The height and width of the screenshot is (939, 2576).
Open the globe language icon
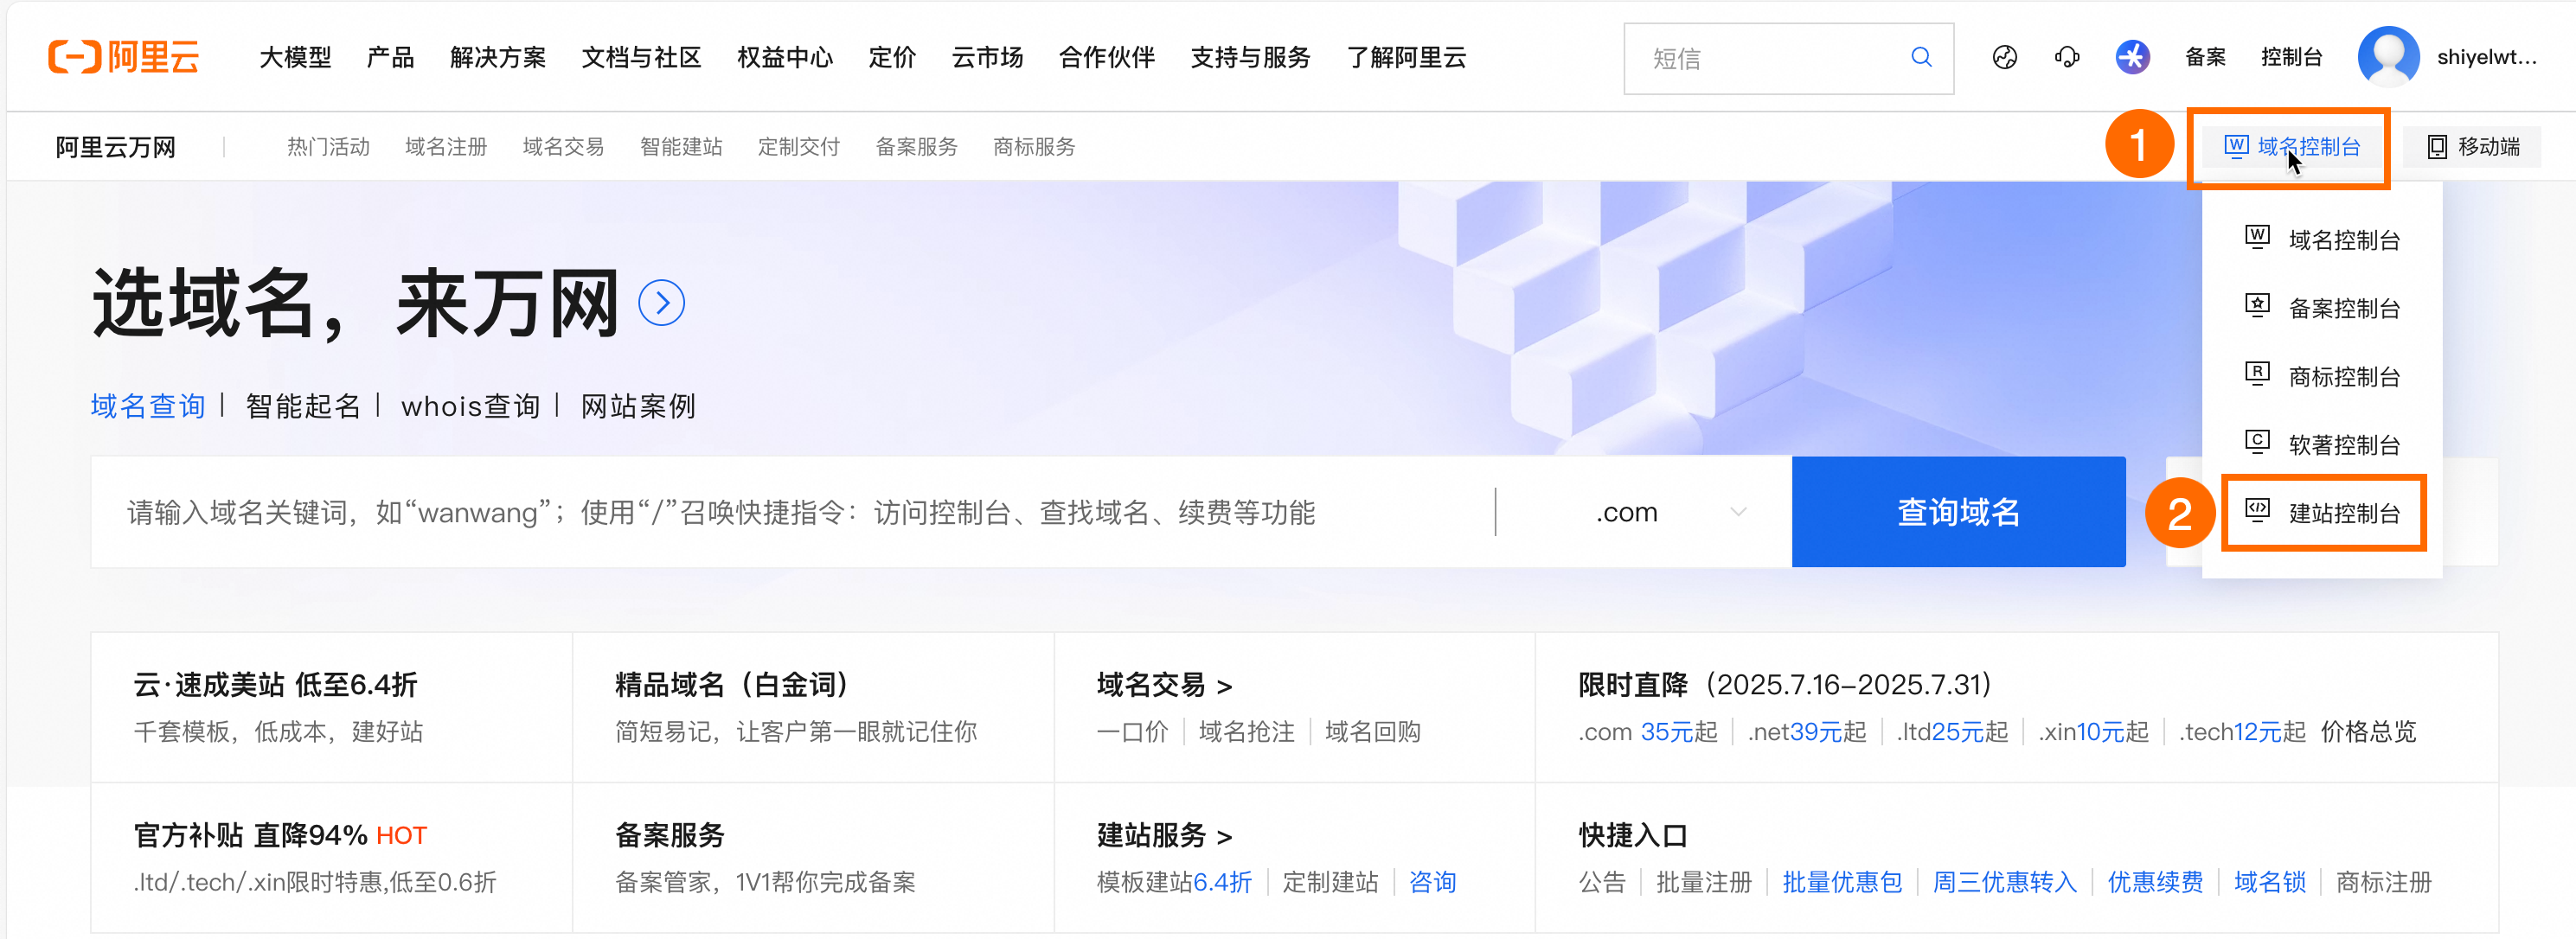pos(2004,58)
